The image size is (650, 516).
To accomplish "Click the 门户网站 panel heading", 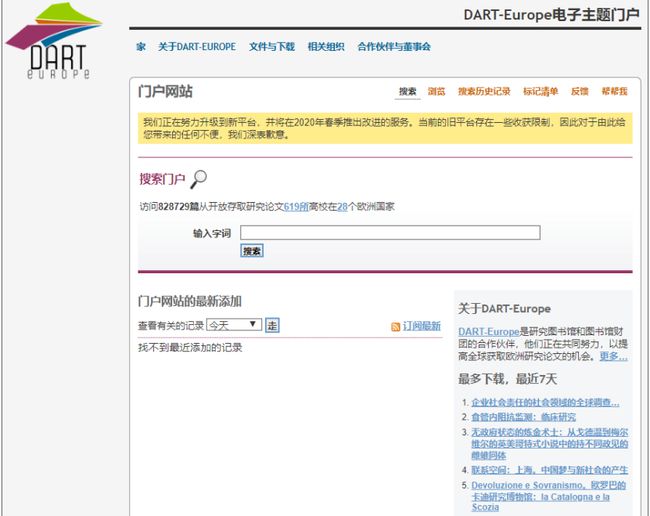I will pyautogui.click(x=165, y=91).
